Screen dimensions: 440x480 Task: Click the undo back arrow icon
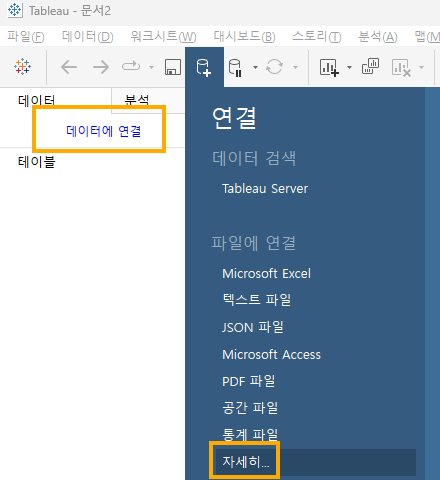coord(69,67)
